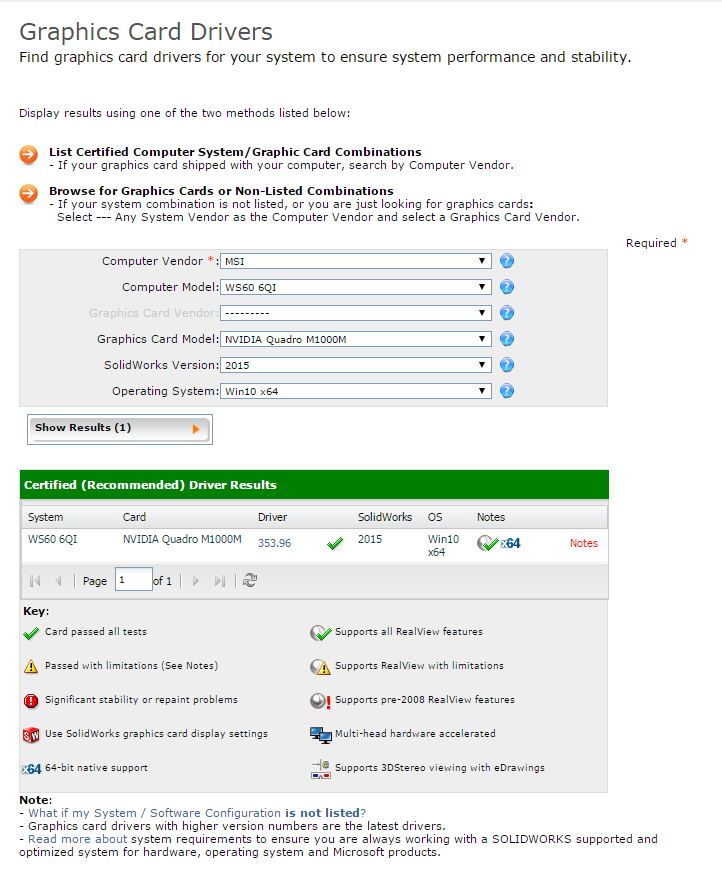
Task: Click help icon next to SolidWorks Version
Action: click(x=507, y=365)
